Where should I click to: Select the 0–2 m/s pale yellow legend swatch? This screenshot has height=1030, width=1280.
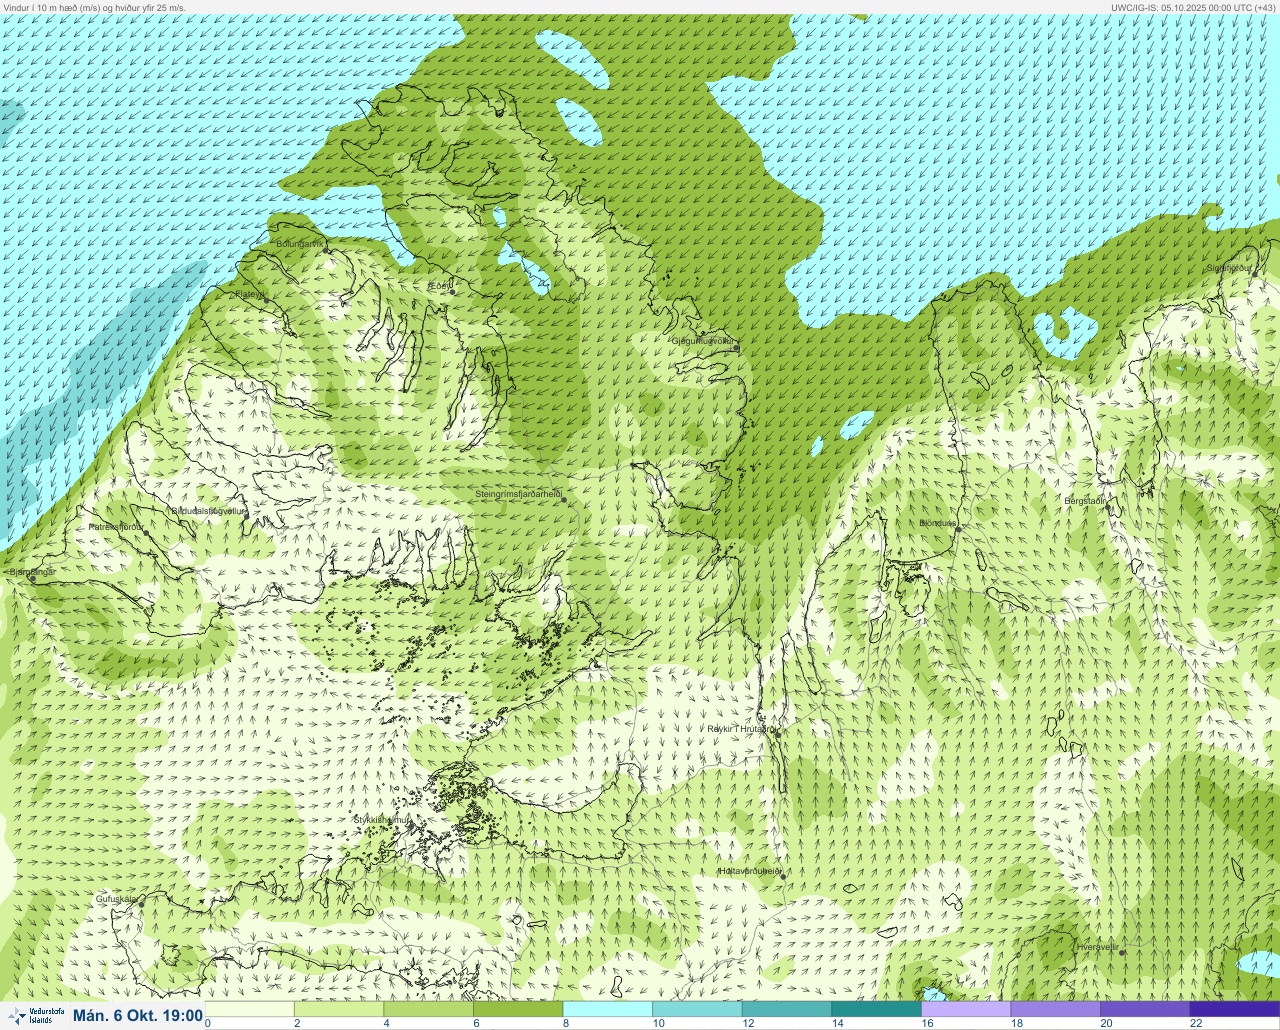point(249,1009)
